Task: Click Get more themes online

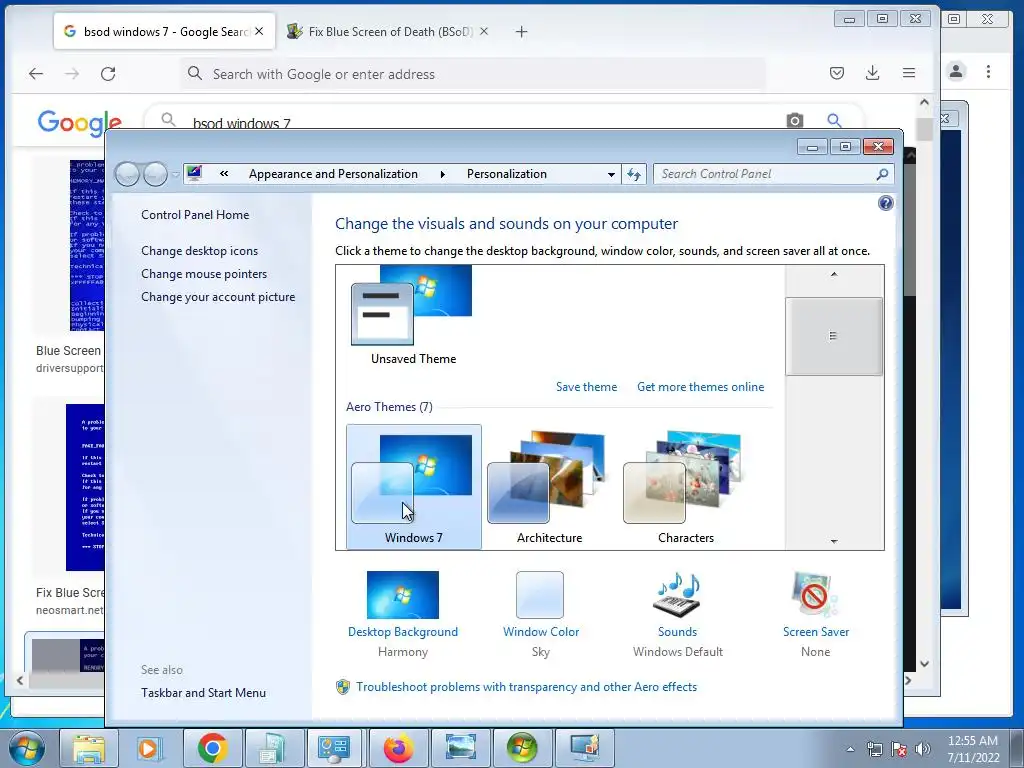Action: coord(700,387)
